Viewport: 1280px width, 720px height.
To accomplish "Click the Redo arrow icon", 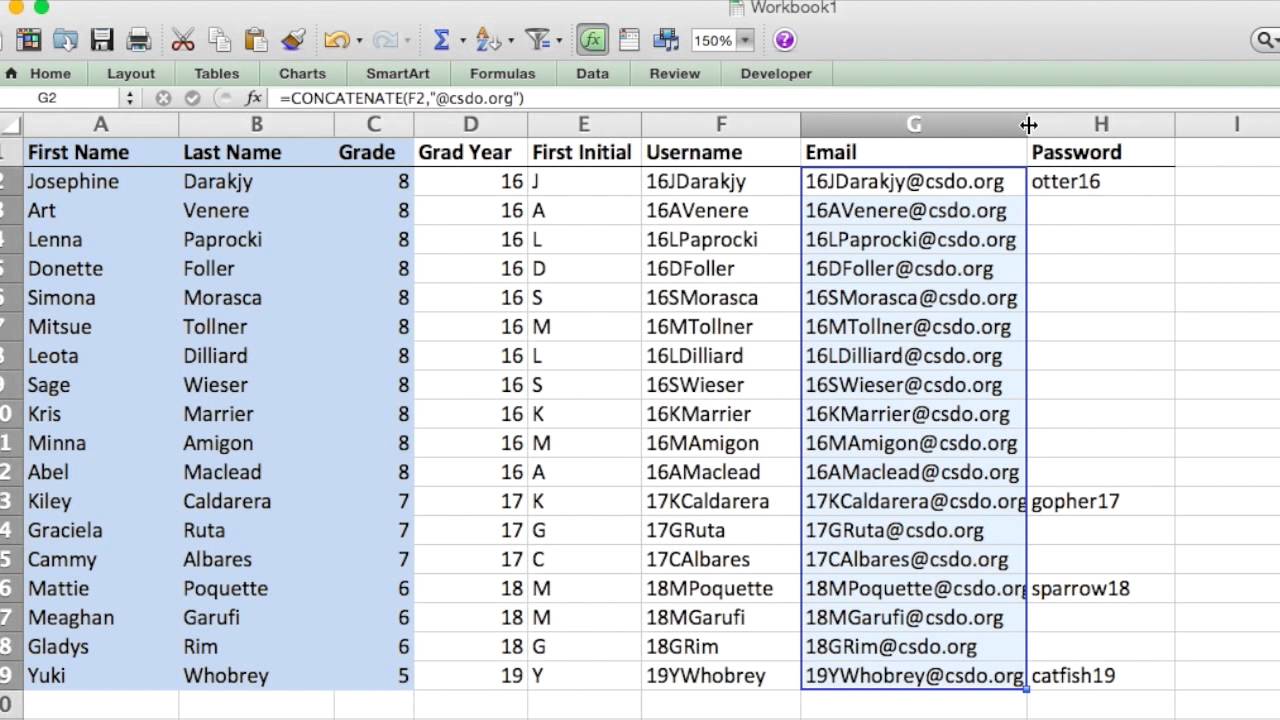I will 384,40.
